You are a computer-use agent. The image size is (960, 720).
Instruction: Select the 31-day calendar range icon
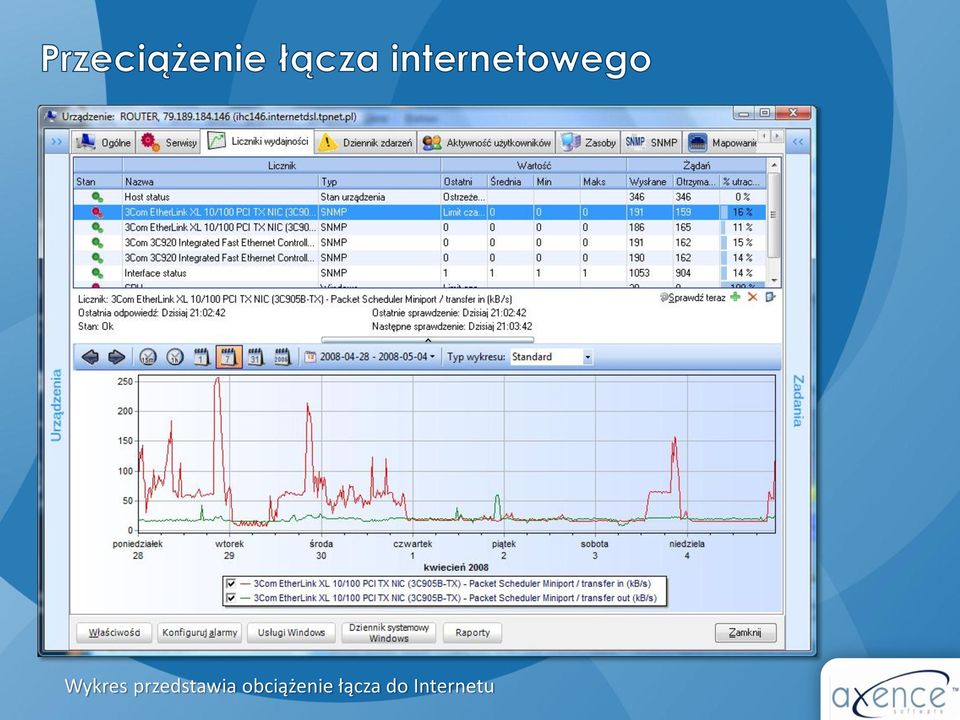point(255,357)
